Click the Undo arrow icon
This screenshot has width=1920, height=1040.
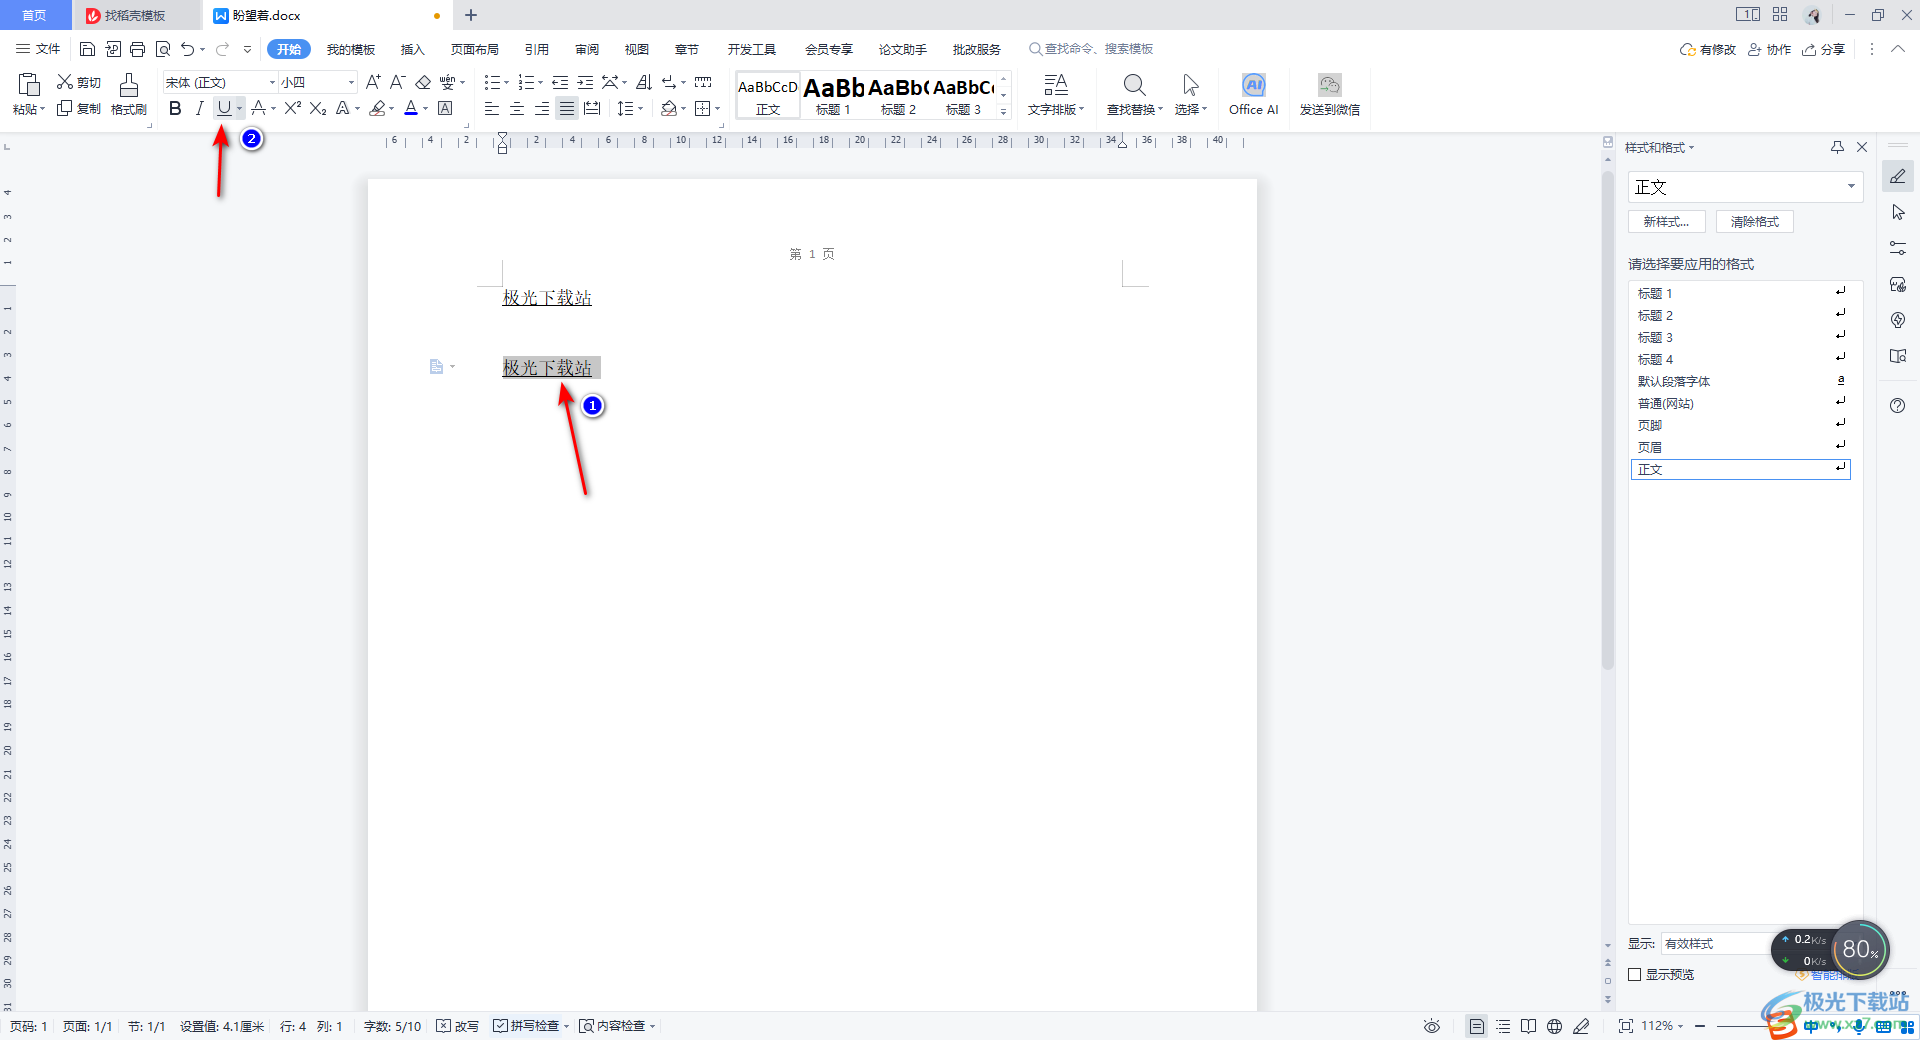click(187, 49)
